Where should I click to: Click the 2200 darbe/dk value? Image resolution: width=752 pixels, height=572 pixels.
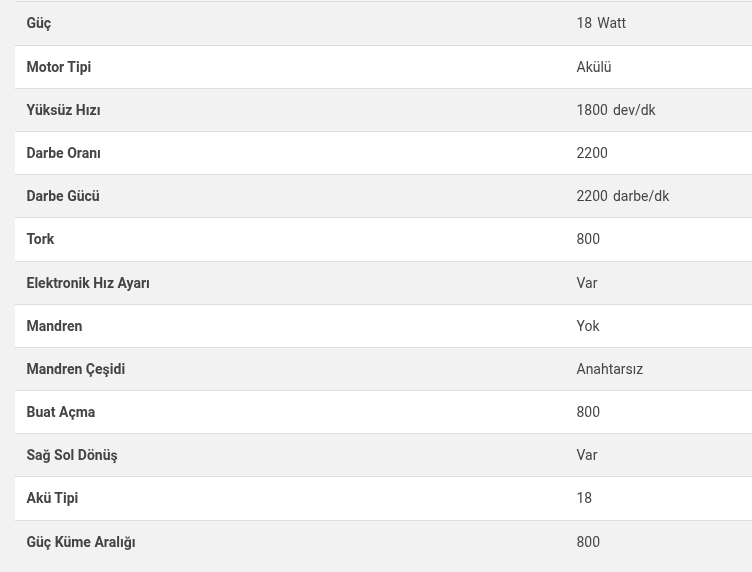pos(622,196)
